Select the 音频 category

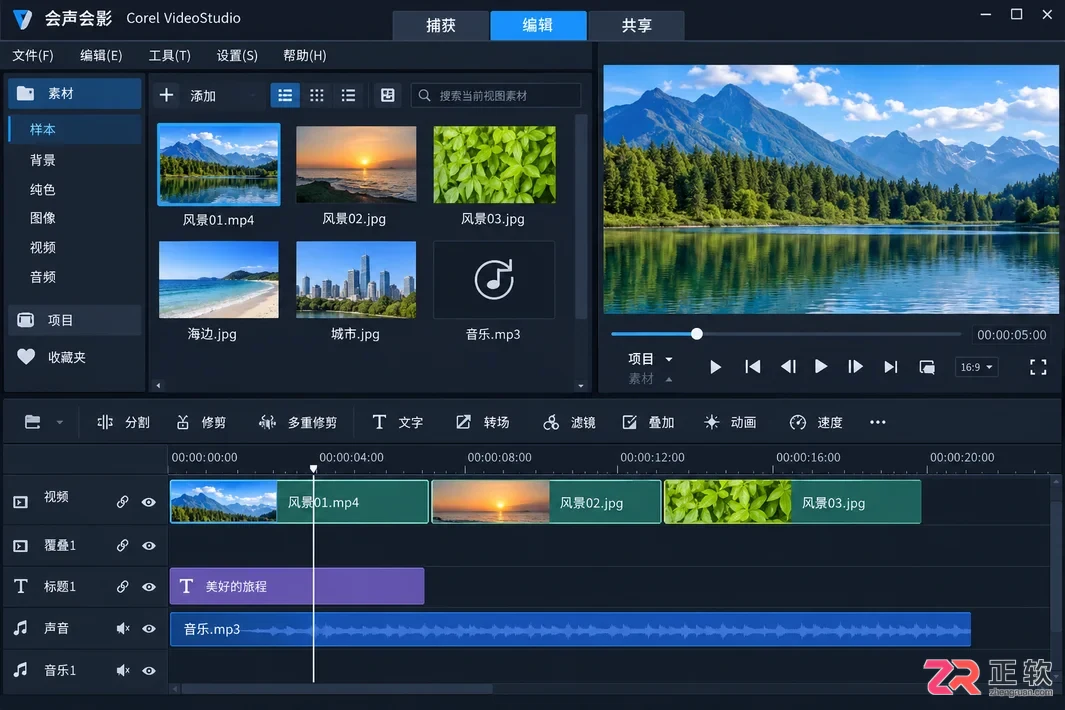pyautogui.click(x=43, y=277)
